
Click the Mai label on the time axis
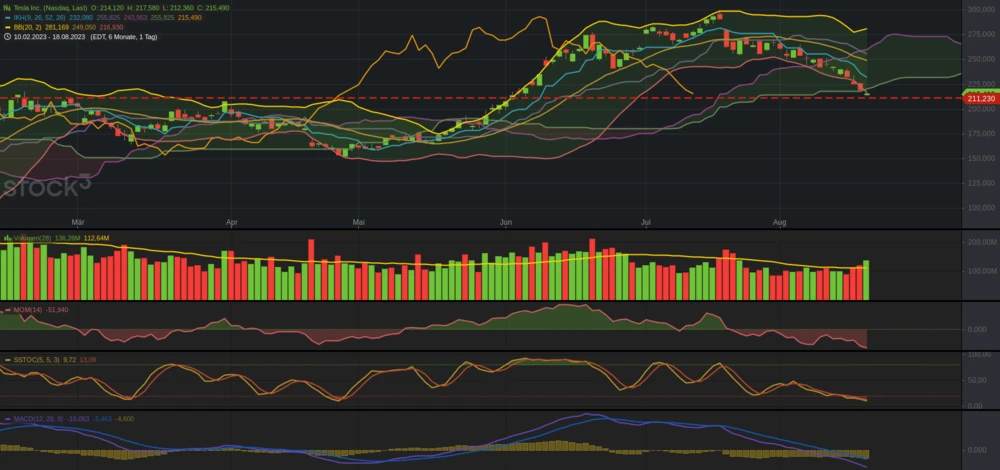[359, 223]
